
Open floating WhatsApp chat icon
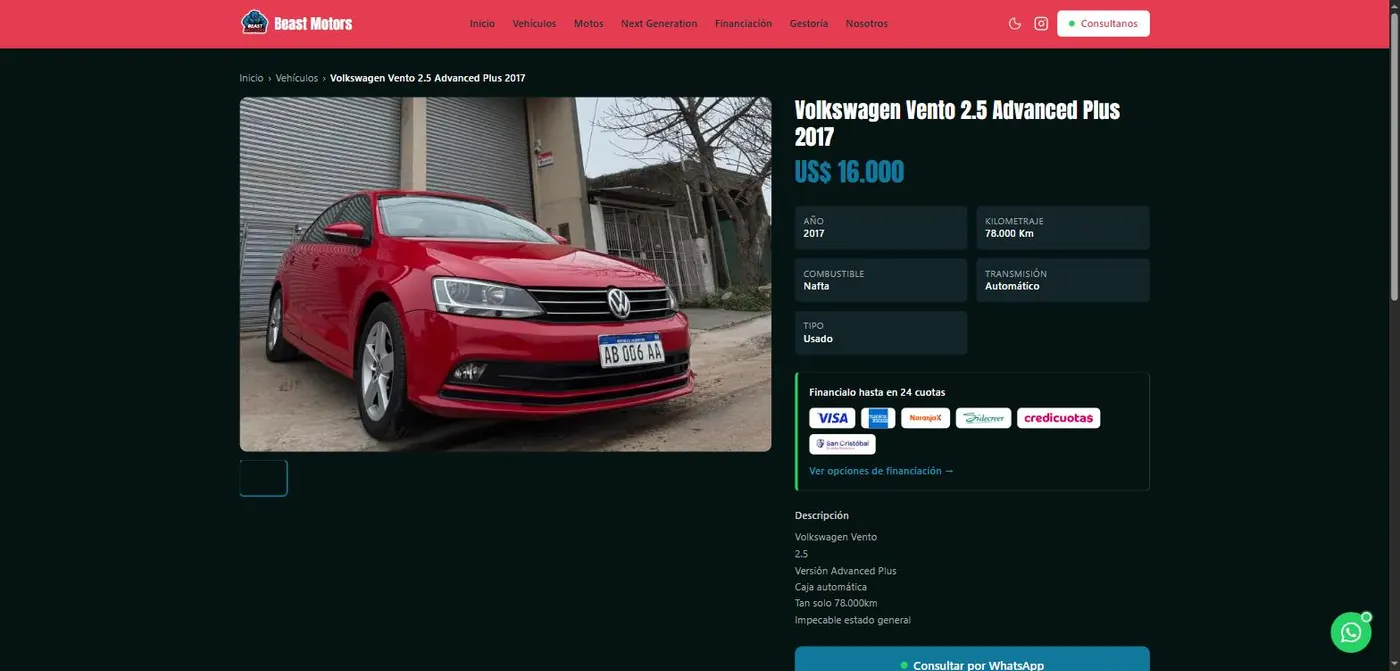pos(1351,632)
